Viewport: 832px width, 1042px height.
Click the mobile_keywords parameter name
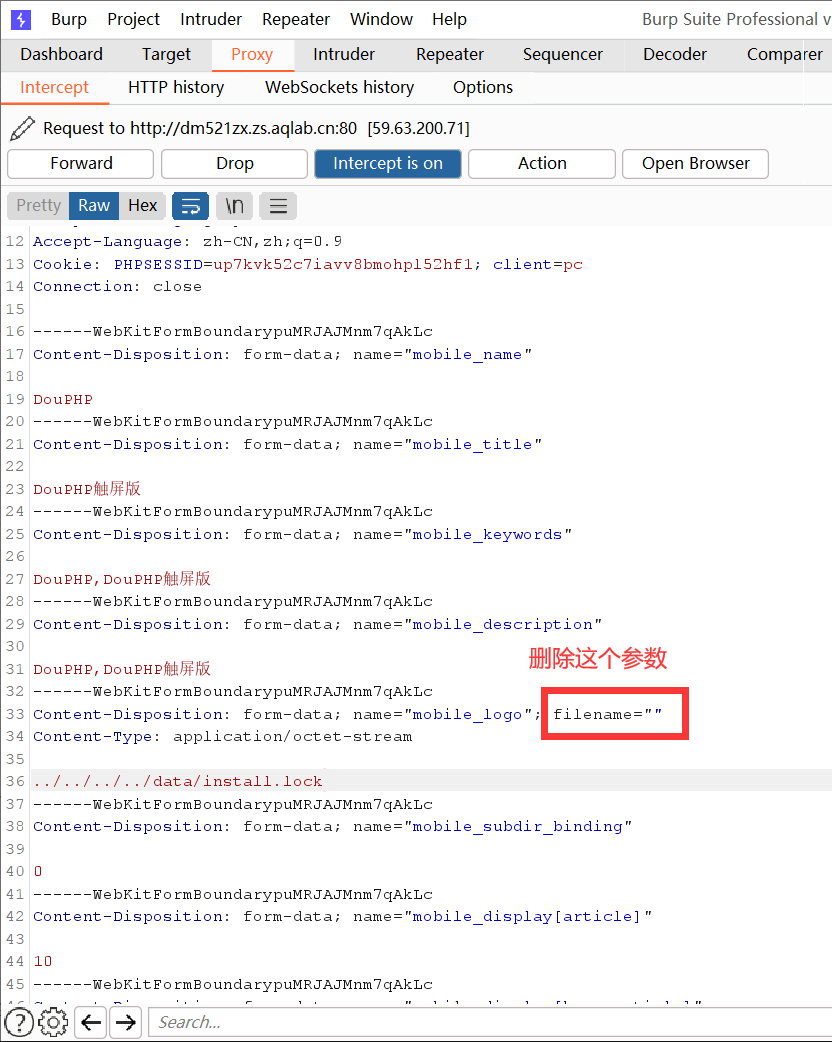click(x=487, y=534)
